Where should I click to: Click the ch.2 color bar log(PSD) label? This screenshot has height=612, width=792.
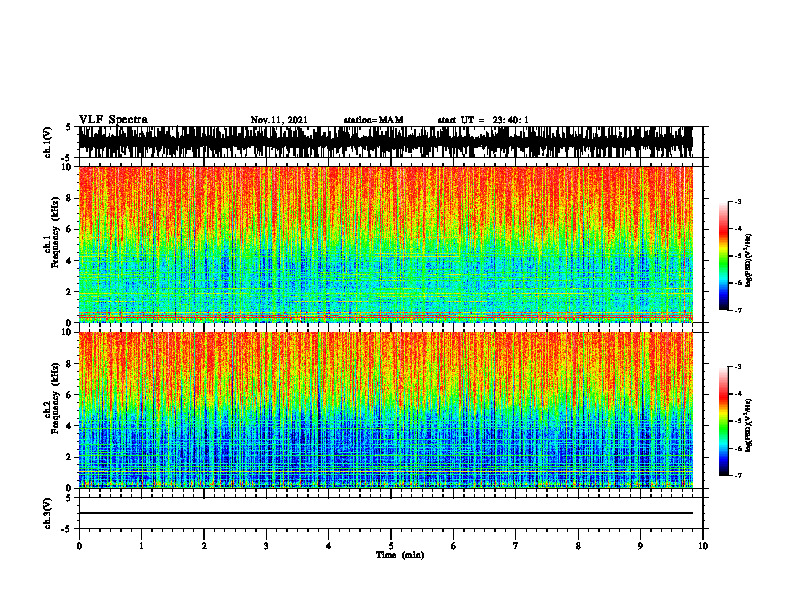coord(748,425)
